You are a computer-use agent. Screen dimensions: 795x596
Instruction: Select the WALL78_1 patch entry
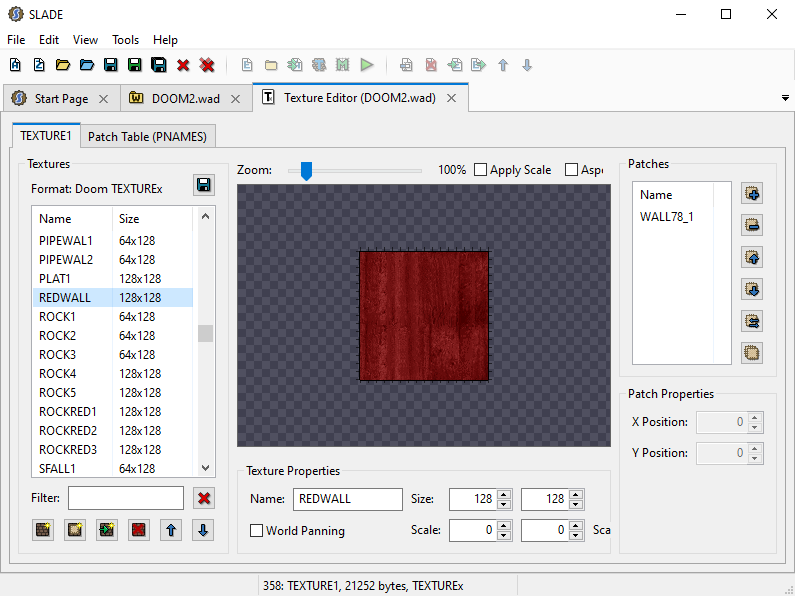(667, 216)
